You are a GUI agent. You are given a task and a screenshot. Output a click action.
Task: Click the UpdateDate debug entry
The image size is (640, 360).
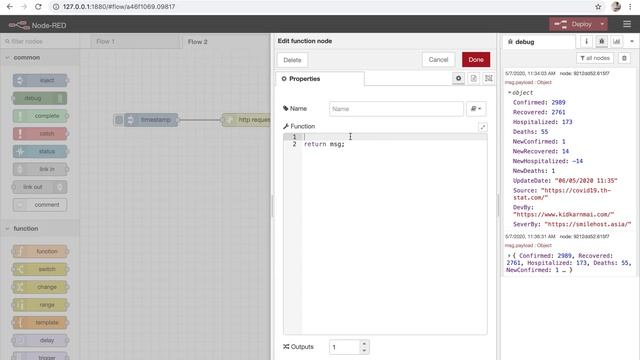pyautogui.click(x=565, y=180)
